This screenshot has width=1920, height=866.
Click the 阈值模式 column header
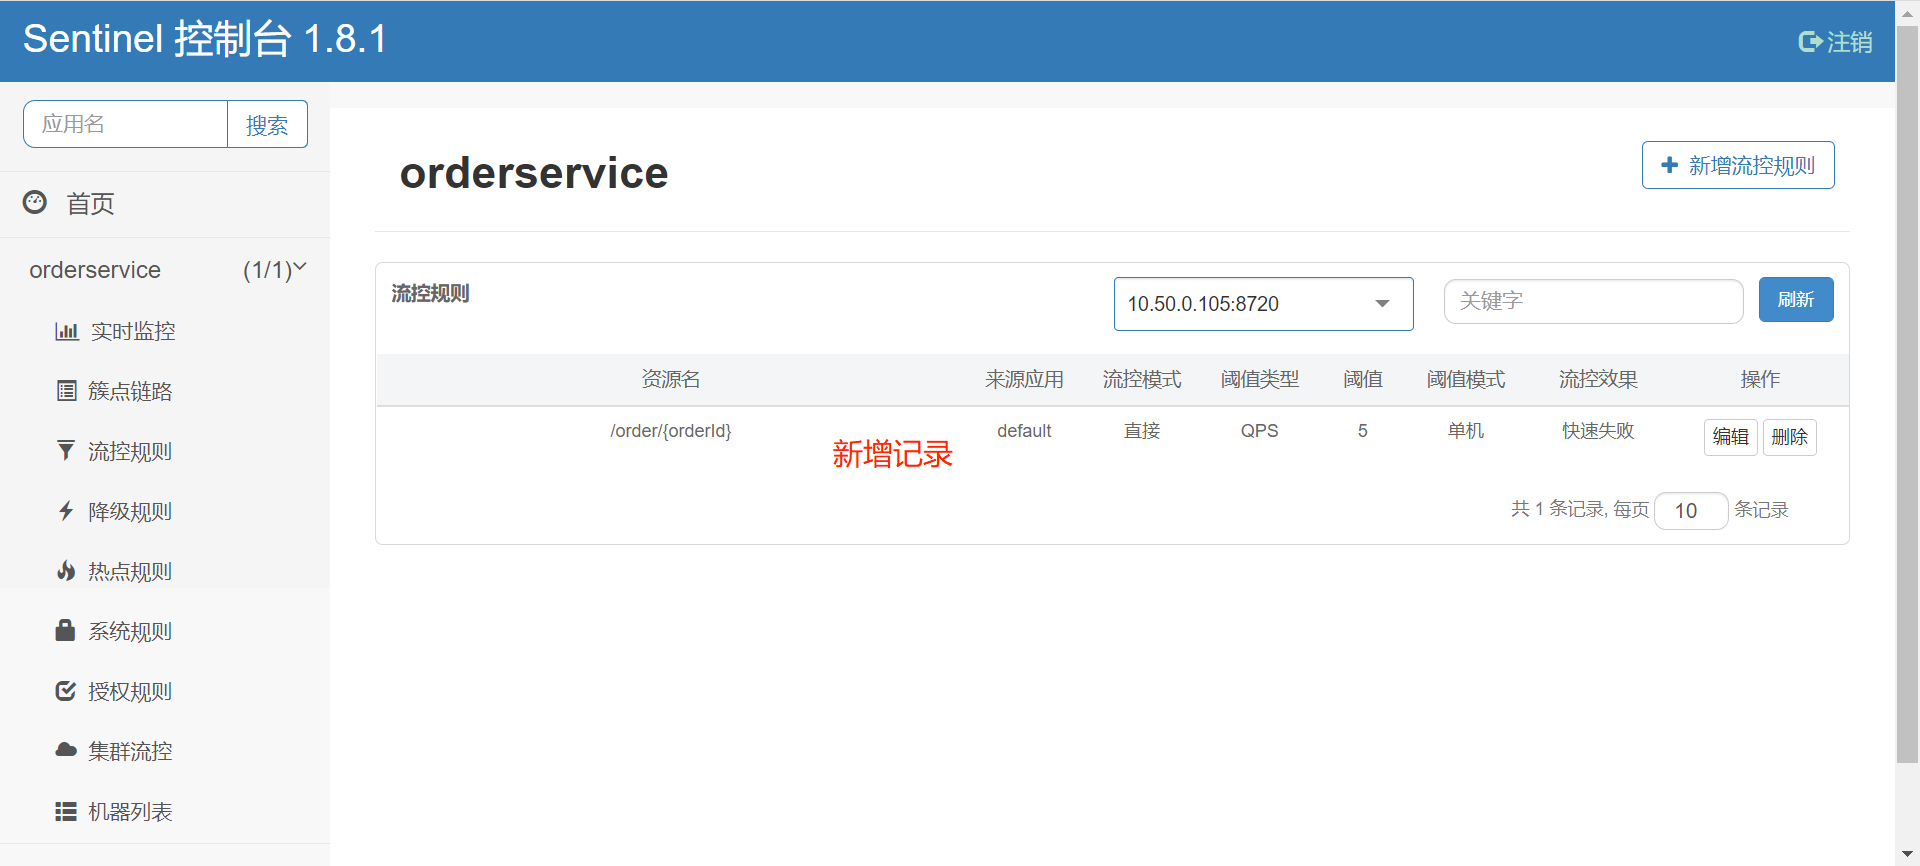[1466, 379]
